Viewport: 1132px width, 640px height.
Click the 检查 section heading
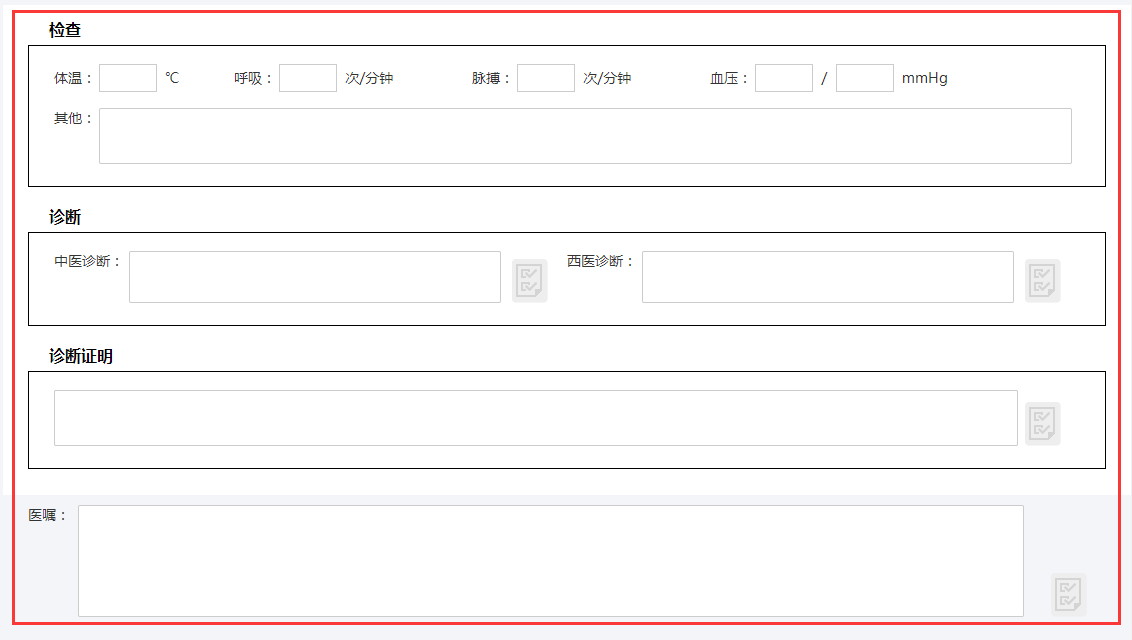click(x=65, y=30)
